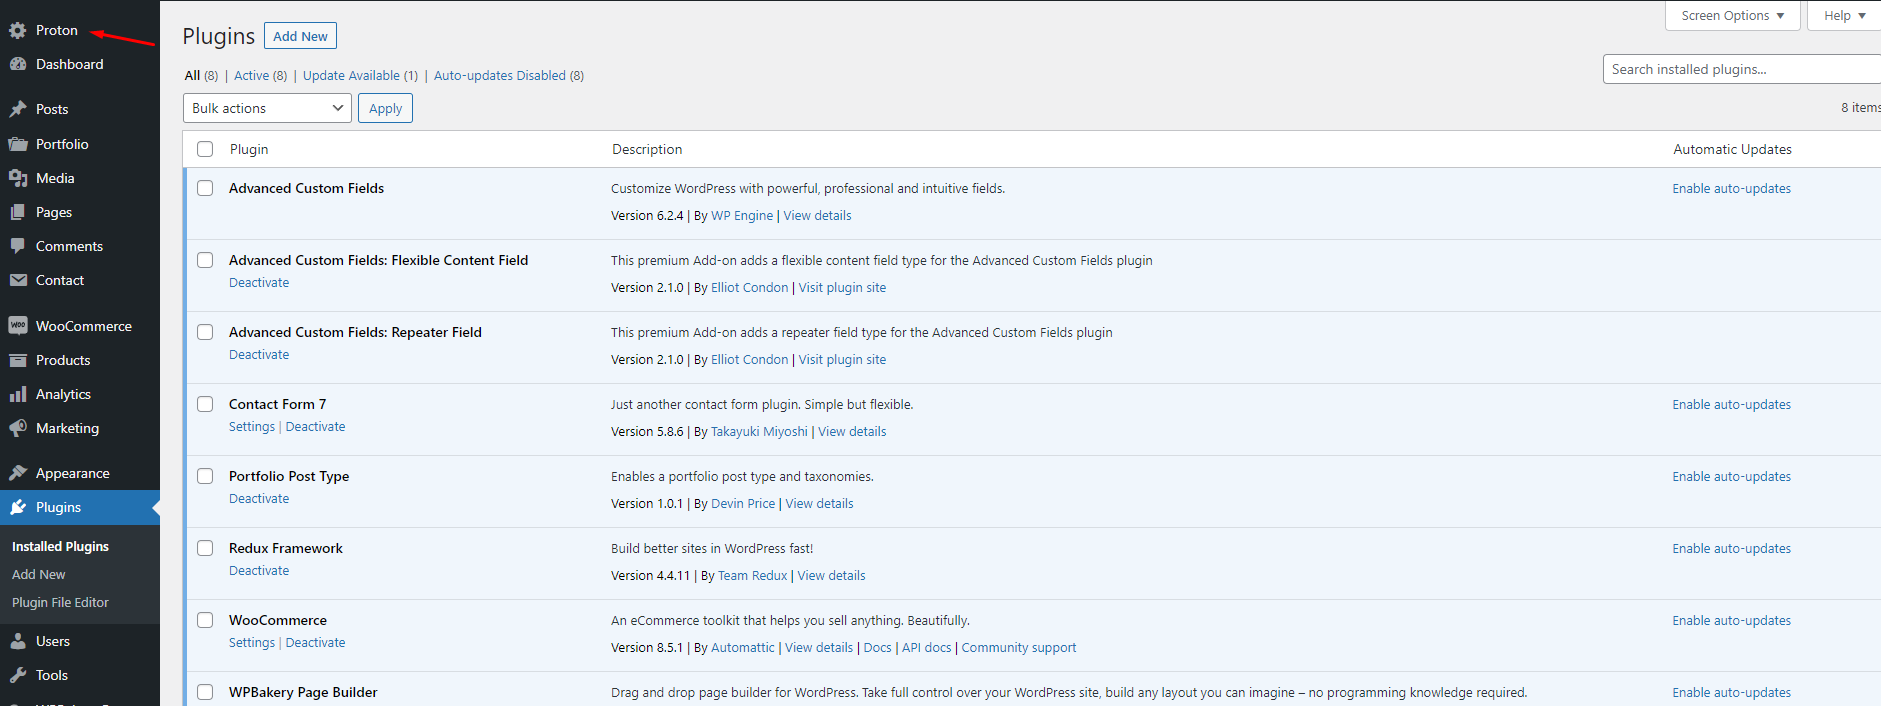Enable auto-updates for Advanced Custom Fields
This screenshot has height=706, width=1881.
(1731, 189)
